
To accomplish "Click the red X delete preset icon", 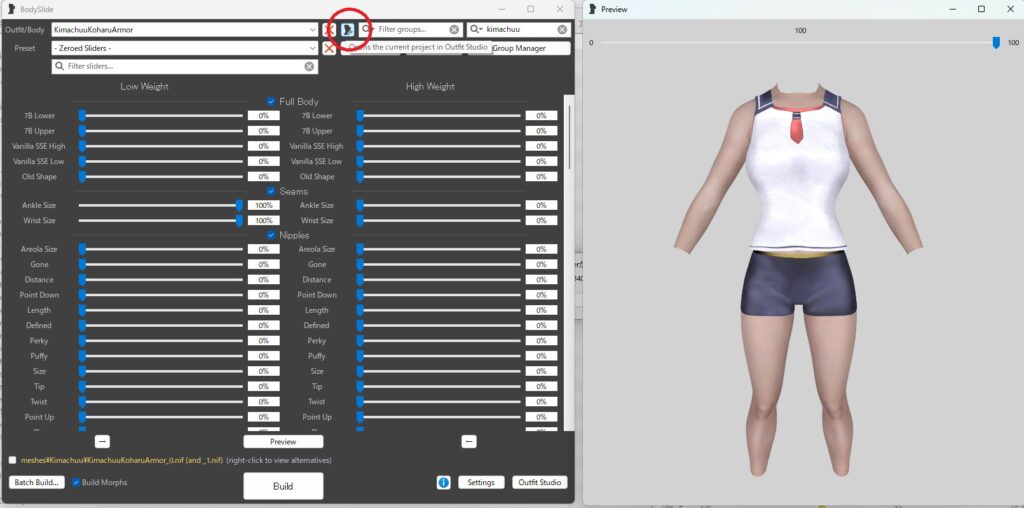I will 329,48.
